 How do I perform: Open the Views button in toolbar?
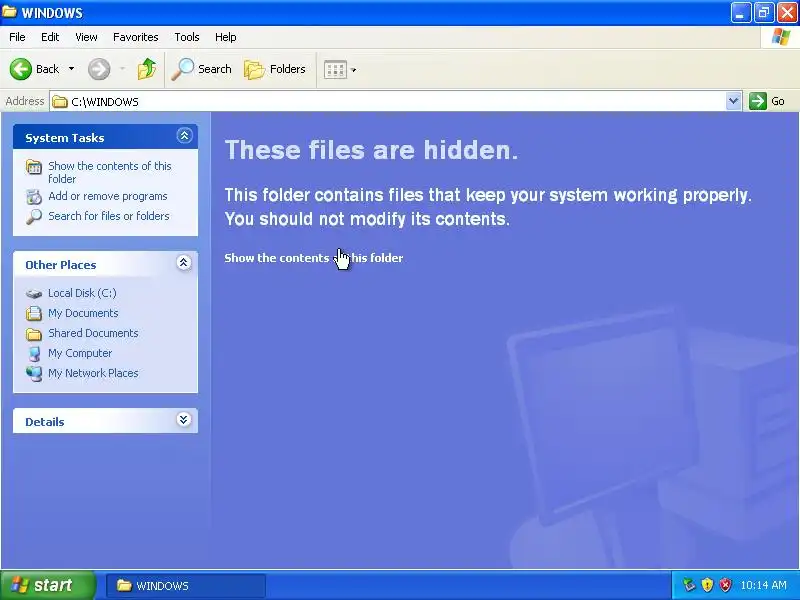pyautogui.click(x=335, y=69)
